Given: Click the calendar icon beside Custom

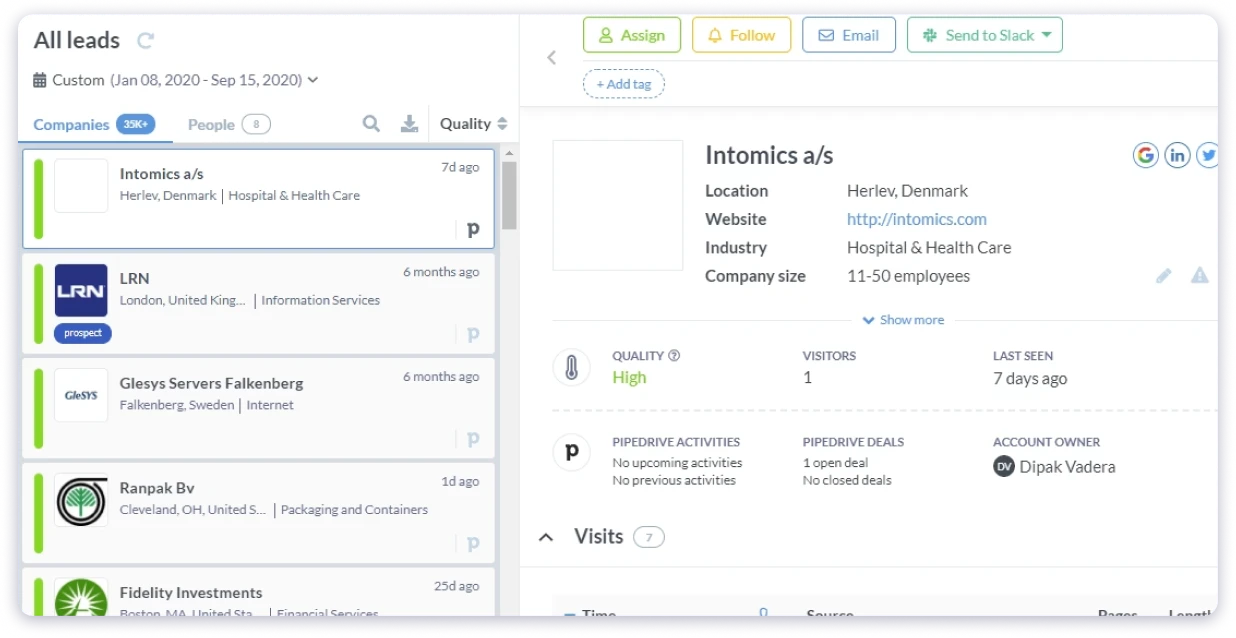Looking at the screenshot, I should pyautogui.click(x=40, y=80).
